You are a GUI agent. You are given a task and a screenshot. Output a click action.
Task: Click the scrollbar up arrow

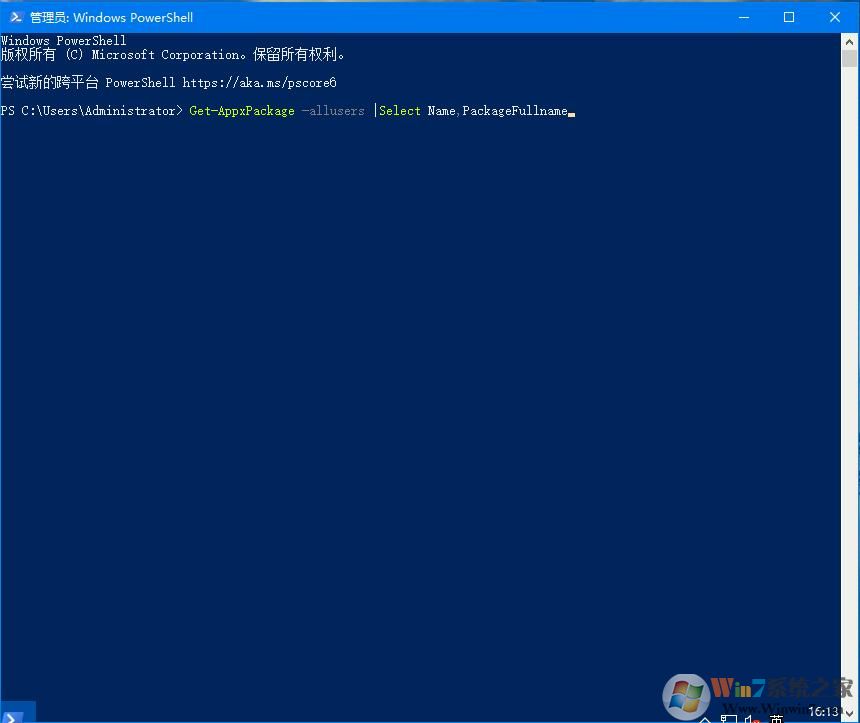click(849, 42)
